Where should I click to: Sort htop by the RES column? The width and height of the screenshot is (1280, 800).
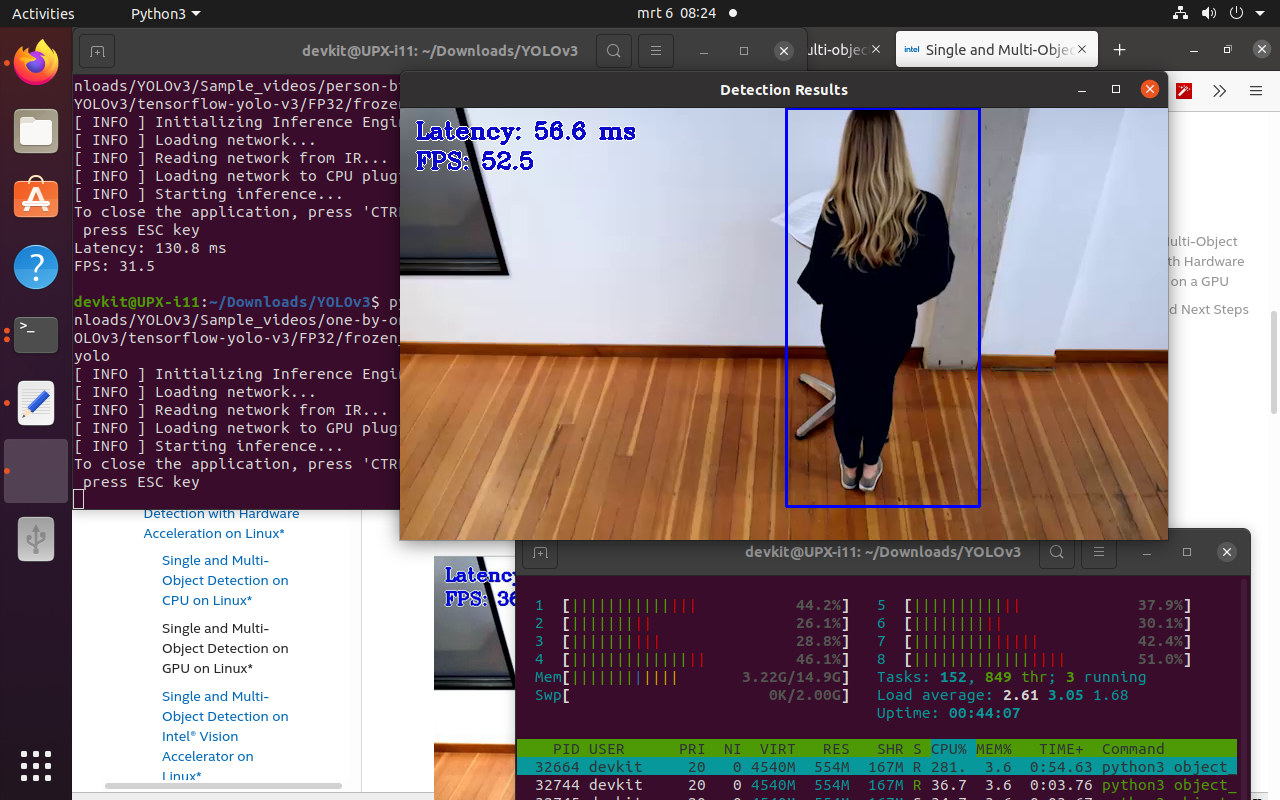point(835,749)
